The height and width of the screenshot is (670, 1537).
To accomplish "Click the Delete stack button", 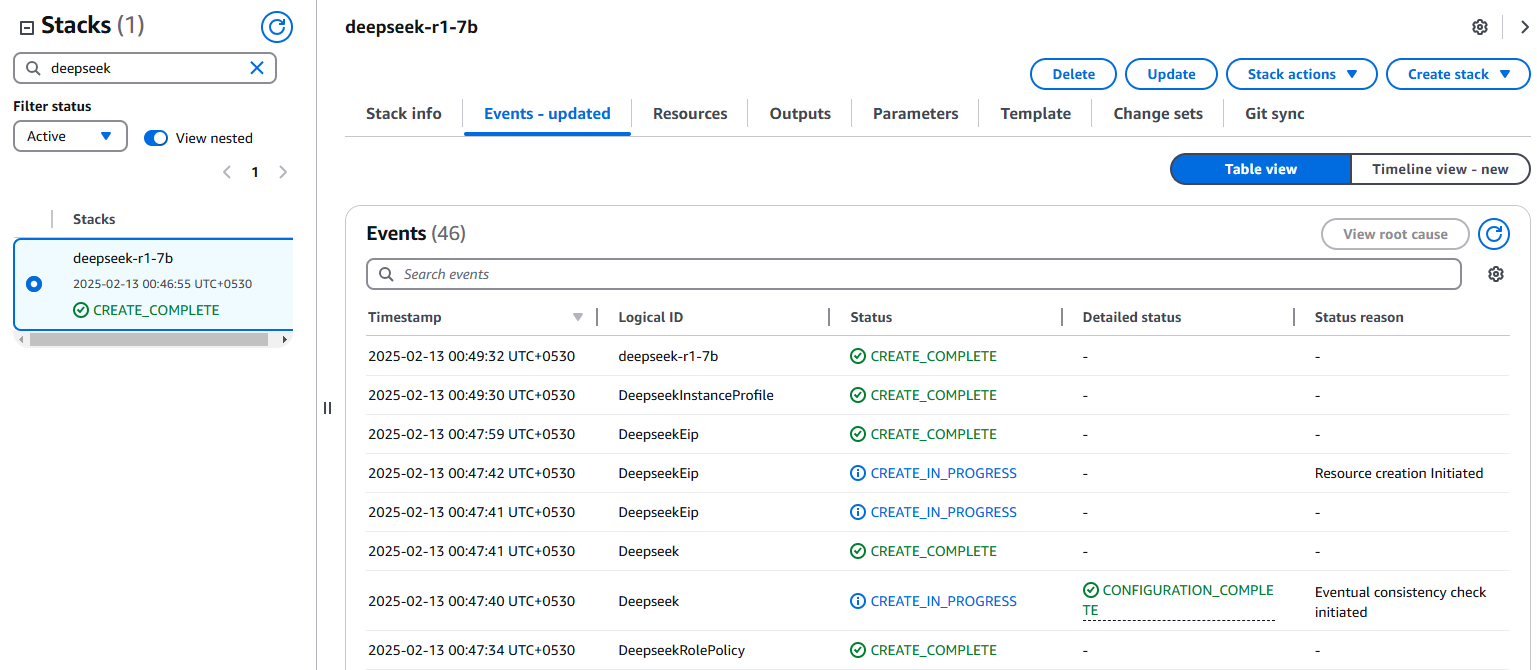I will click(x=1074, y=74).
